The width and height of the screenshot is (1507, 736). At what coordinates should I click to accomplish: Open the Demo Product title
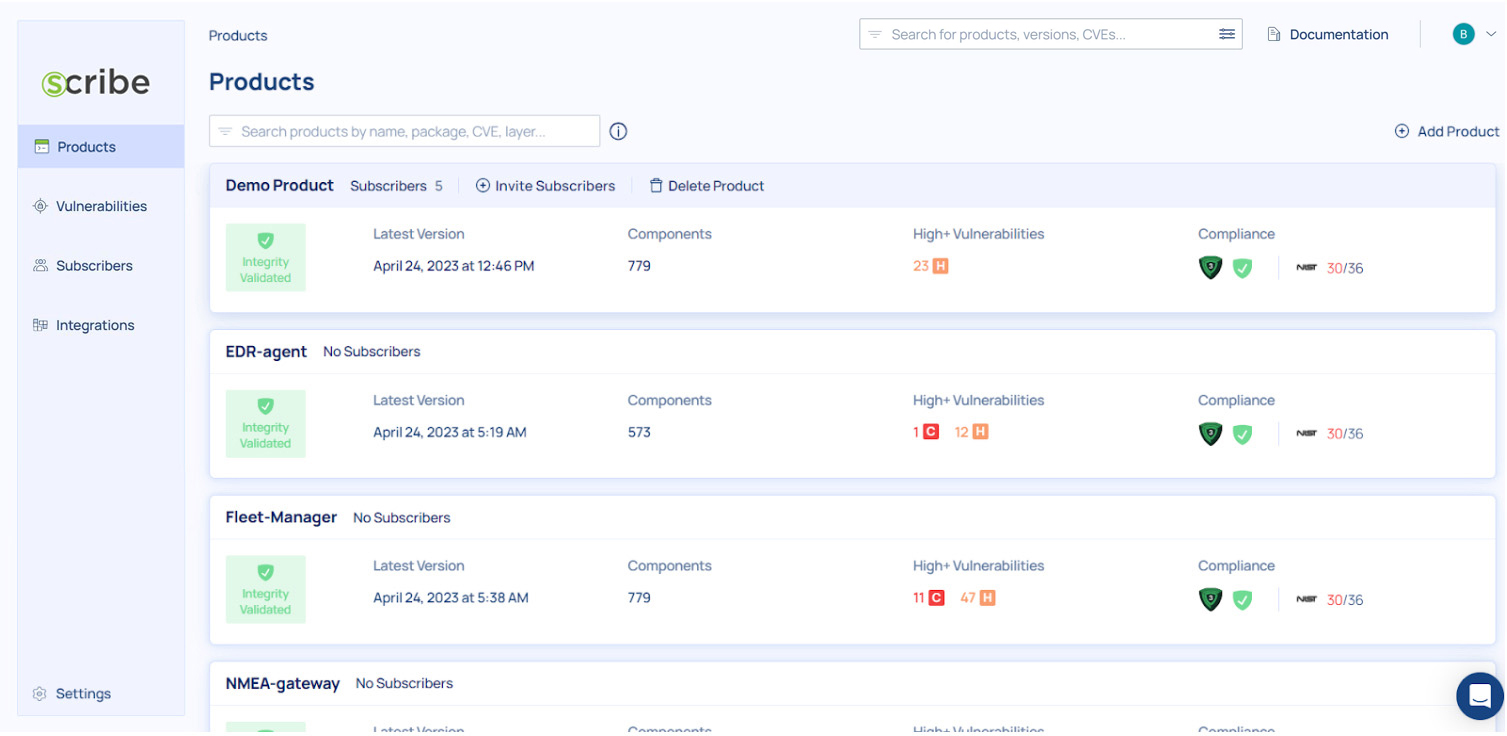tap(280, 185)
